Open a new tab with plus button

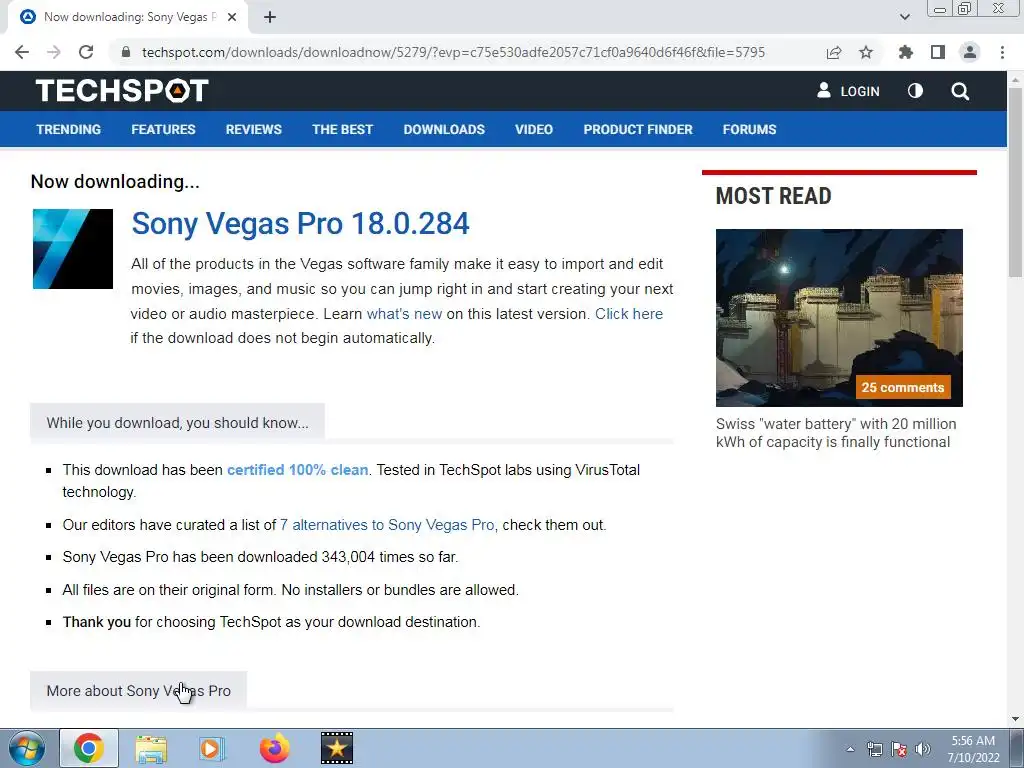270,17
